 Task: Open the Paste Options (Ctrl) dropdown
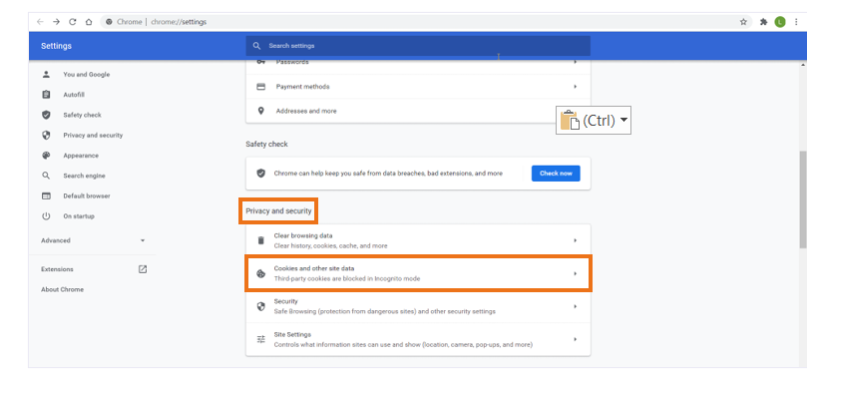594,120
